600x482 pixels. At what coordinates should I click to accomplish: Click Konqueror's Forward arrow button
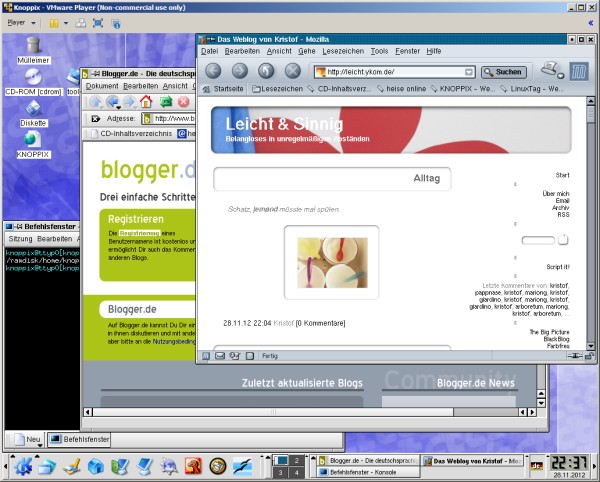tap(129, 102)
